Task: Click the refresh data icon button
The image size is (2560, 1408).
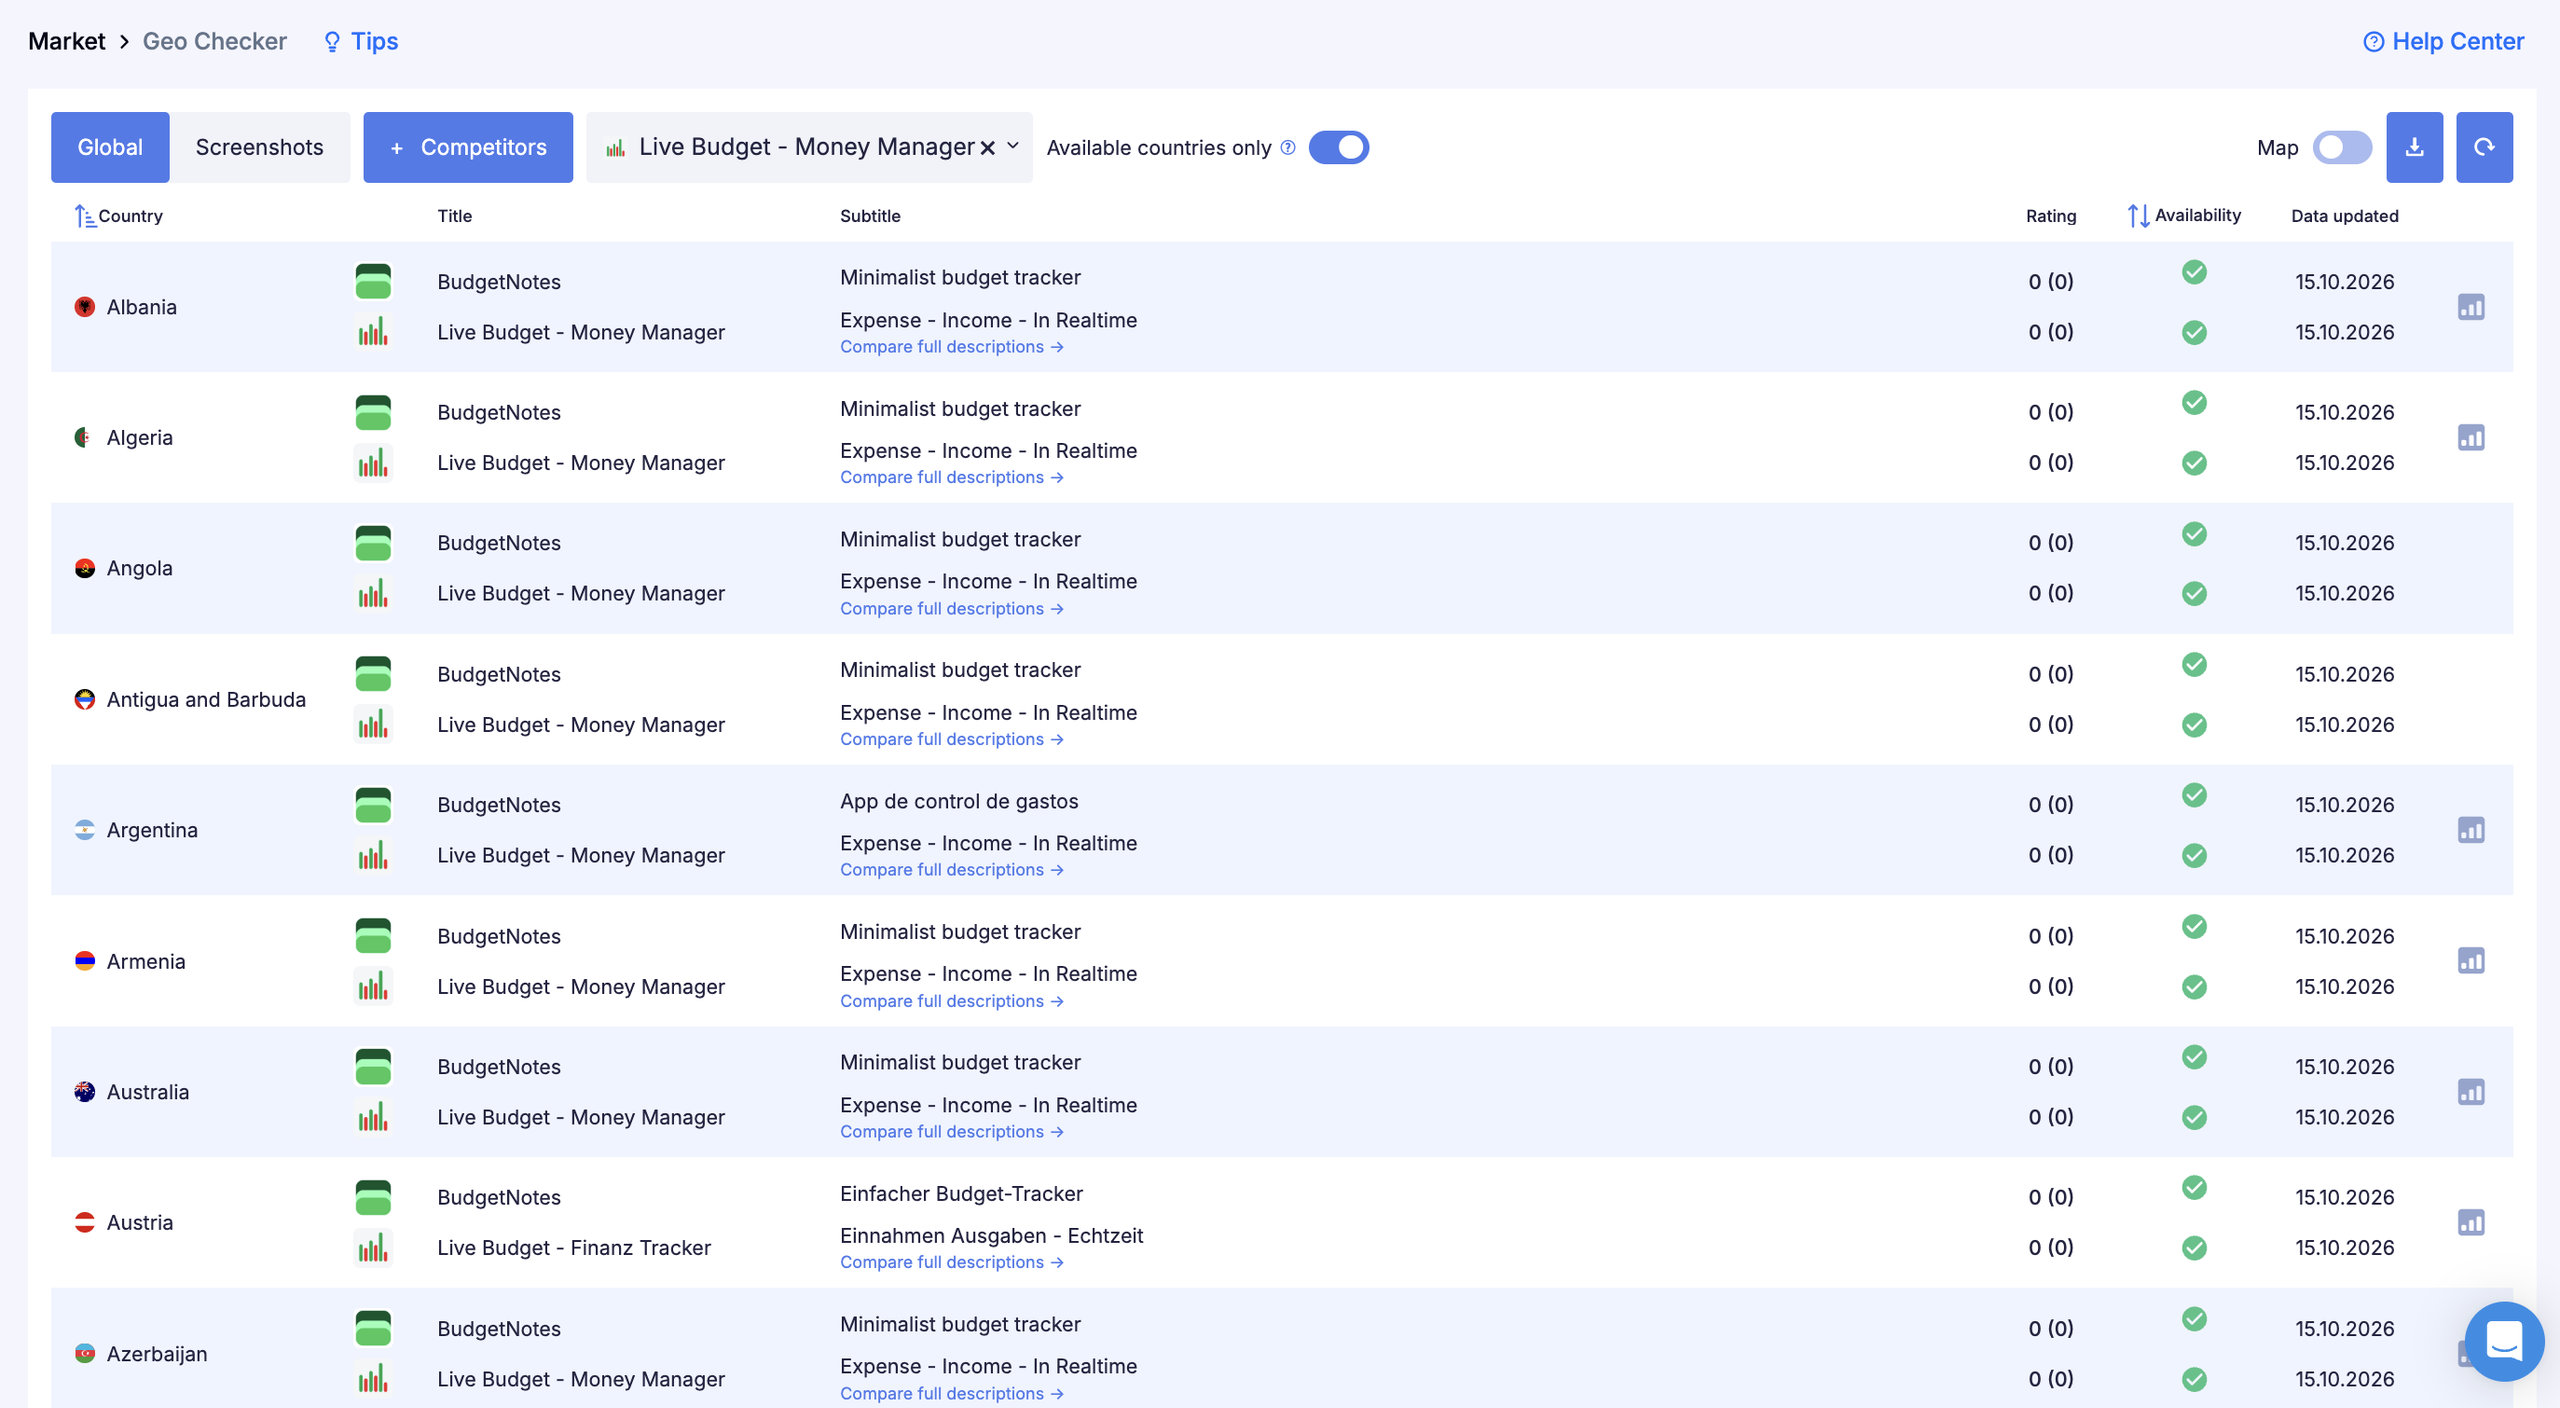Action: [x=2484, y=147]
